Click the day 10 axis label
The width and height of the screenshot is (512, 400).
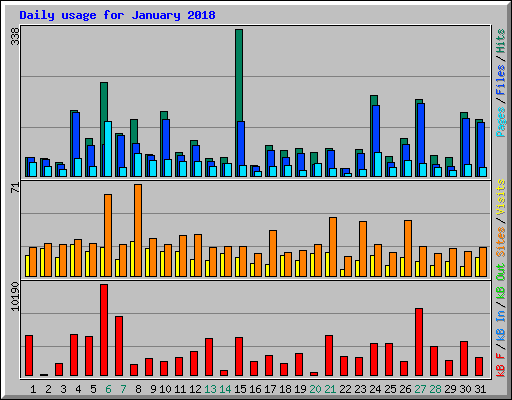click(x=165, y=389)
